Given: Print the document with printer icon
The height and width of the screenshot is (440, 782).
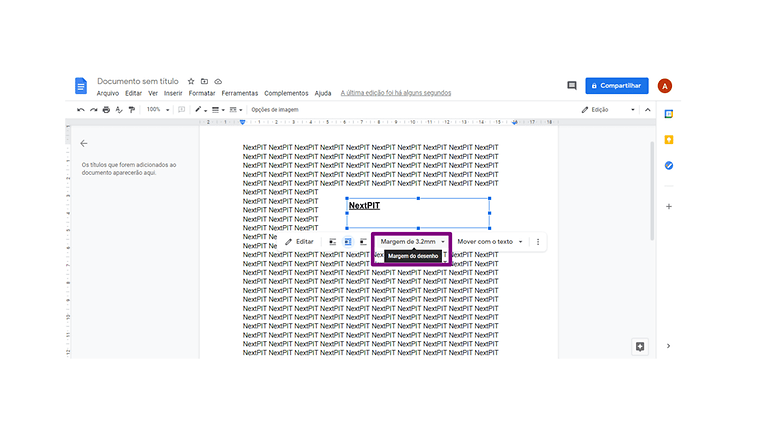Looking at the screenshot, I should (x=106, y=110).
